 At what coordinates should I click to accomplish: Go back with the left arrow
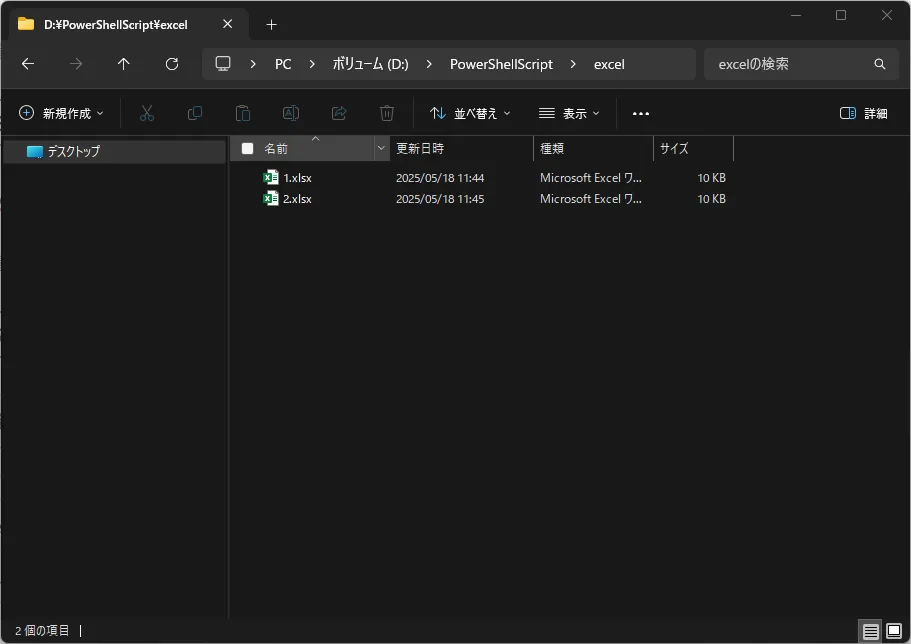coord(28,64)
